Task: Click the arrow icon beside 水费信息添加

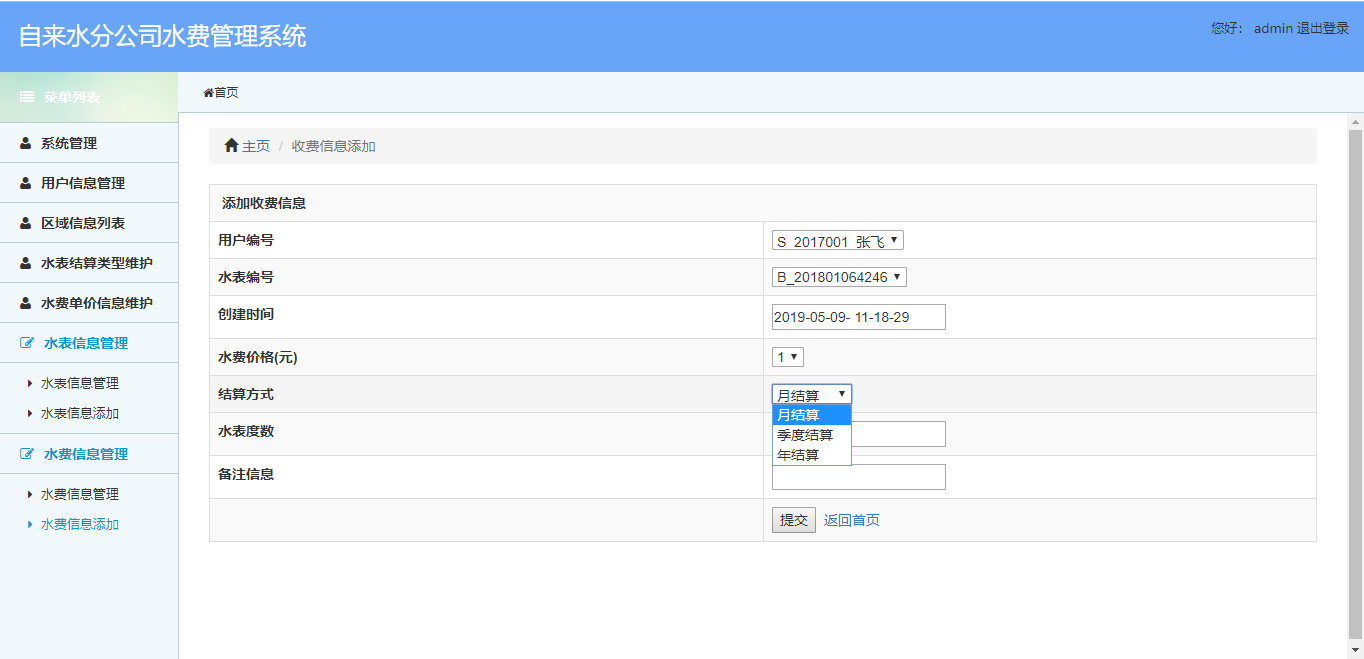Action: click(x=28, y=523)
